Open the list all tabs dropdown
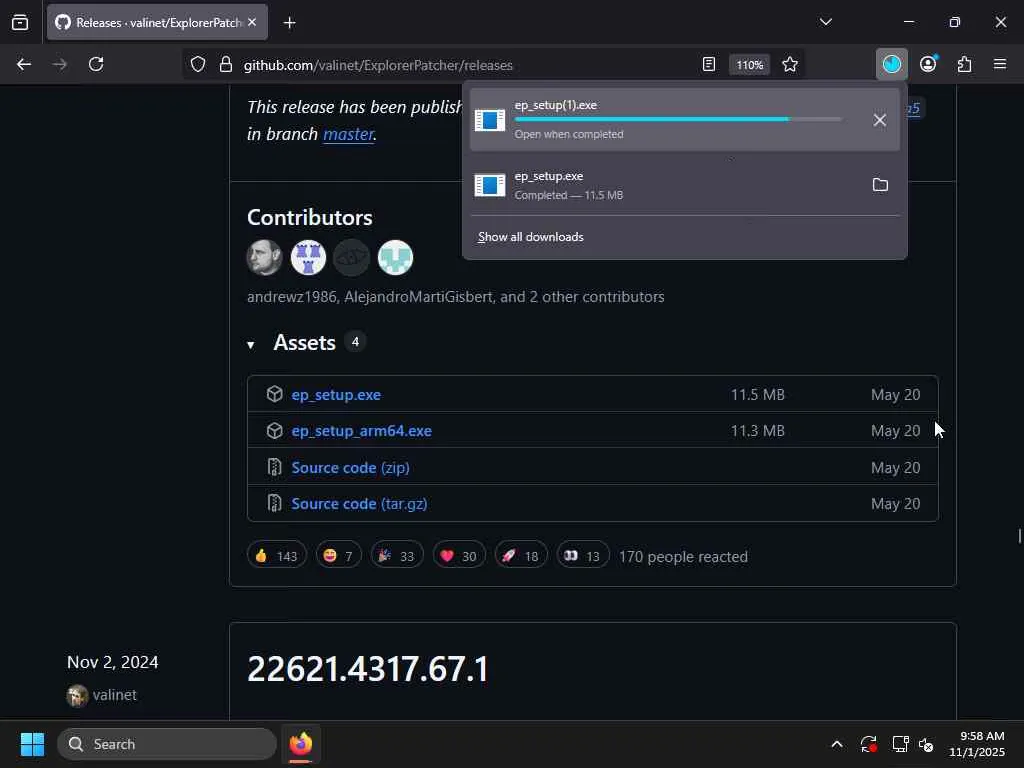Image resolution: width=1024 pixels, height=768 pixels. coord(825,22)
